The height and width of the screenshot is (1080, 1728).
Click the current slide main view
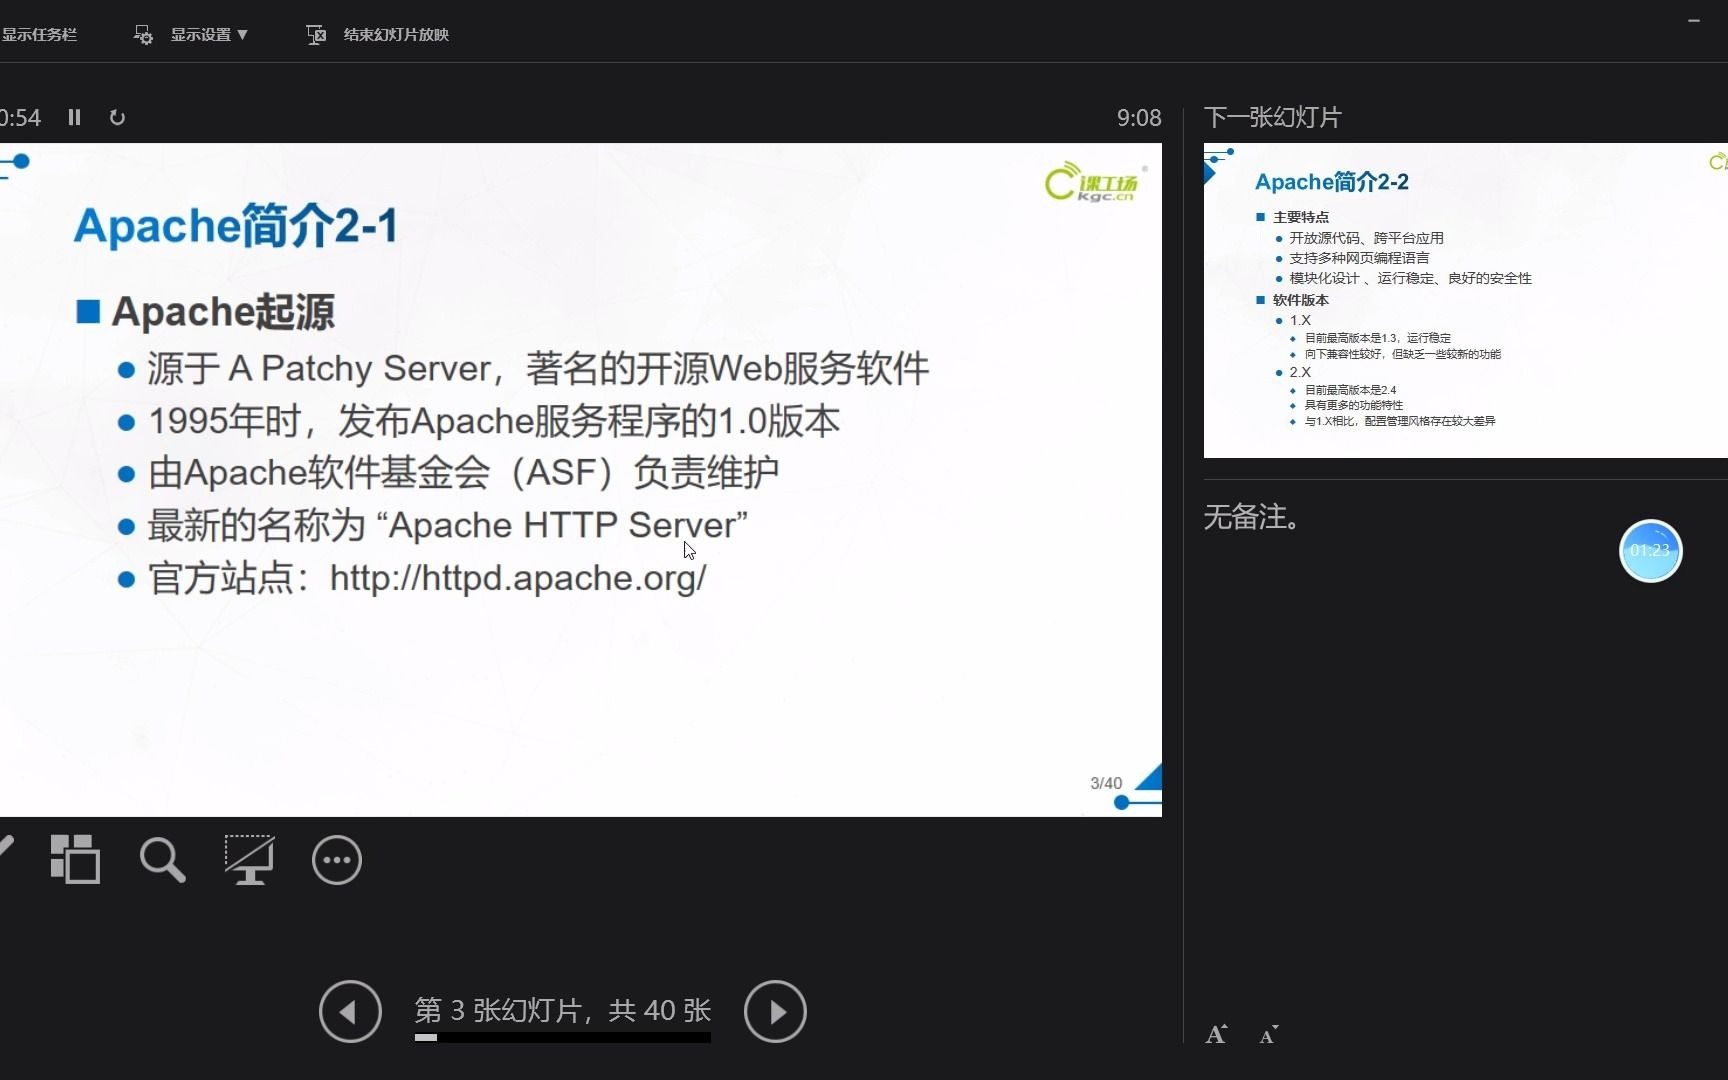pyautogui.click(x=581, y=480)
